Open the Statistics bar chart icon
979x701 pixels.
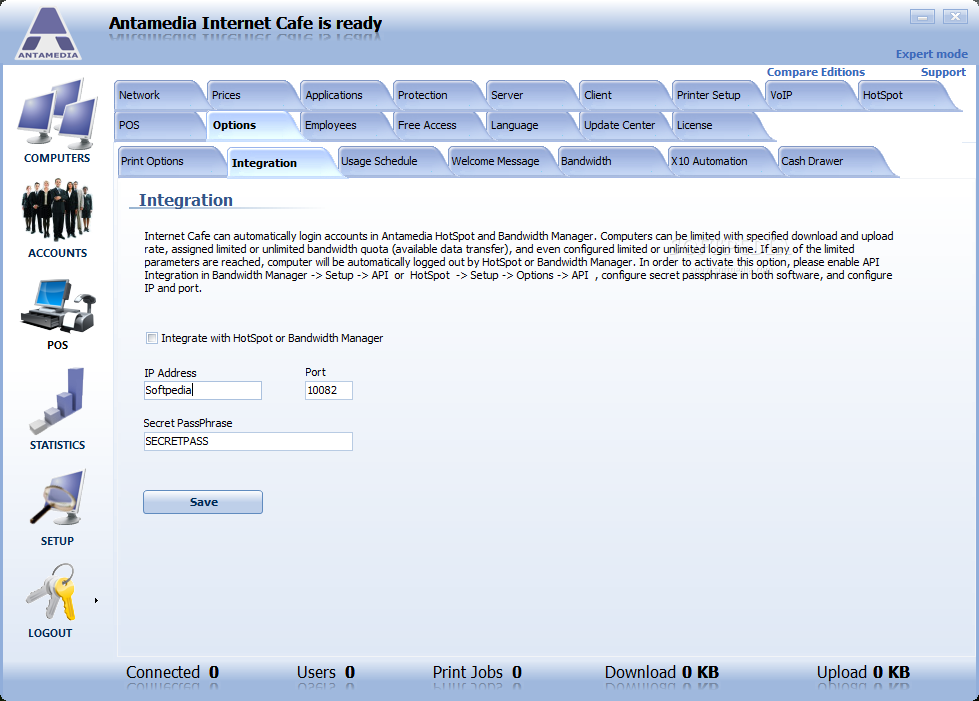57,401
